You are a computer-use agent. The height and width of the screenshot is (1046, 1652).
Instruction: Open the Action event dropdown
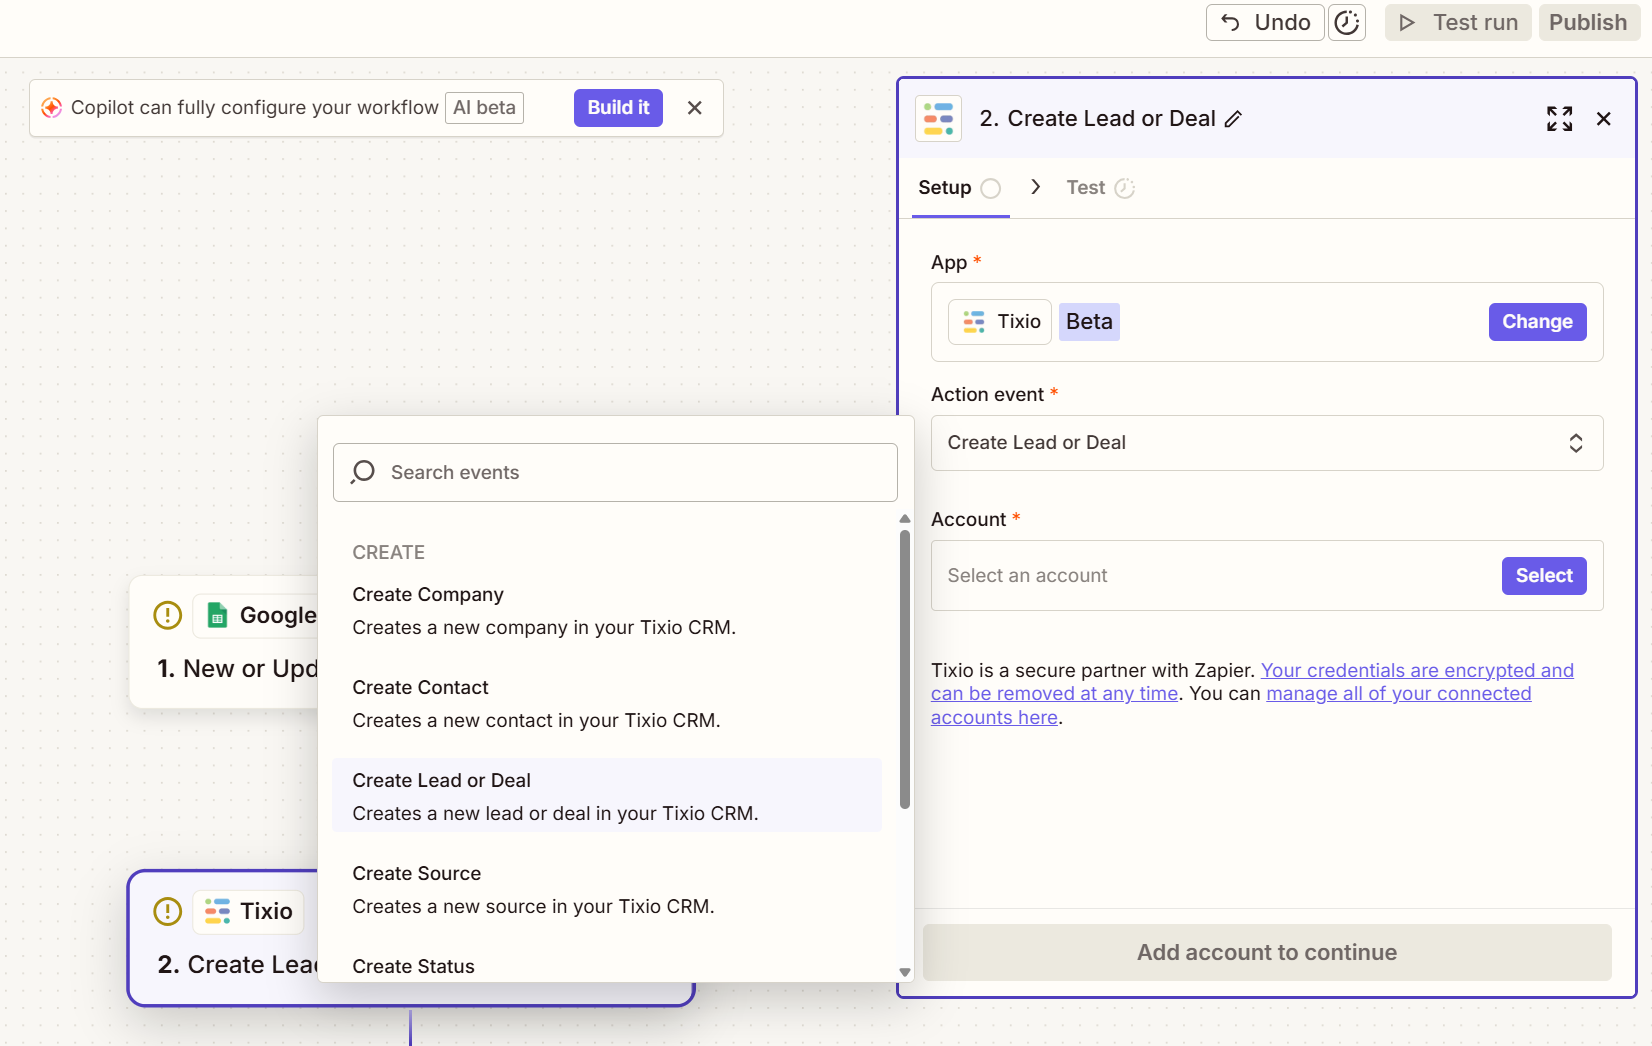1267,443
